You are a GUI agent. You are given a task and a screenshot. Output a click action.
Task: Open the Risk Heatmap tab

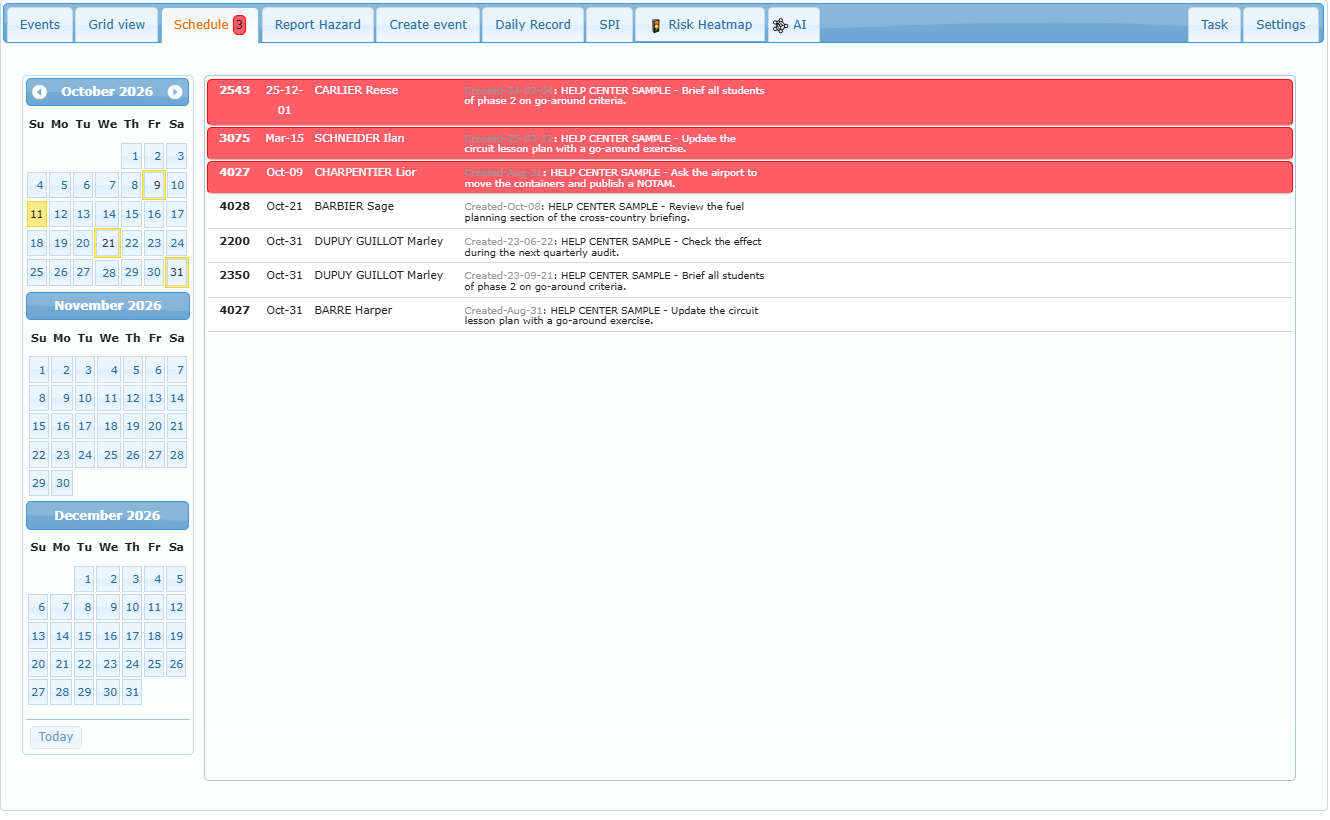[x=700, y=25]
